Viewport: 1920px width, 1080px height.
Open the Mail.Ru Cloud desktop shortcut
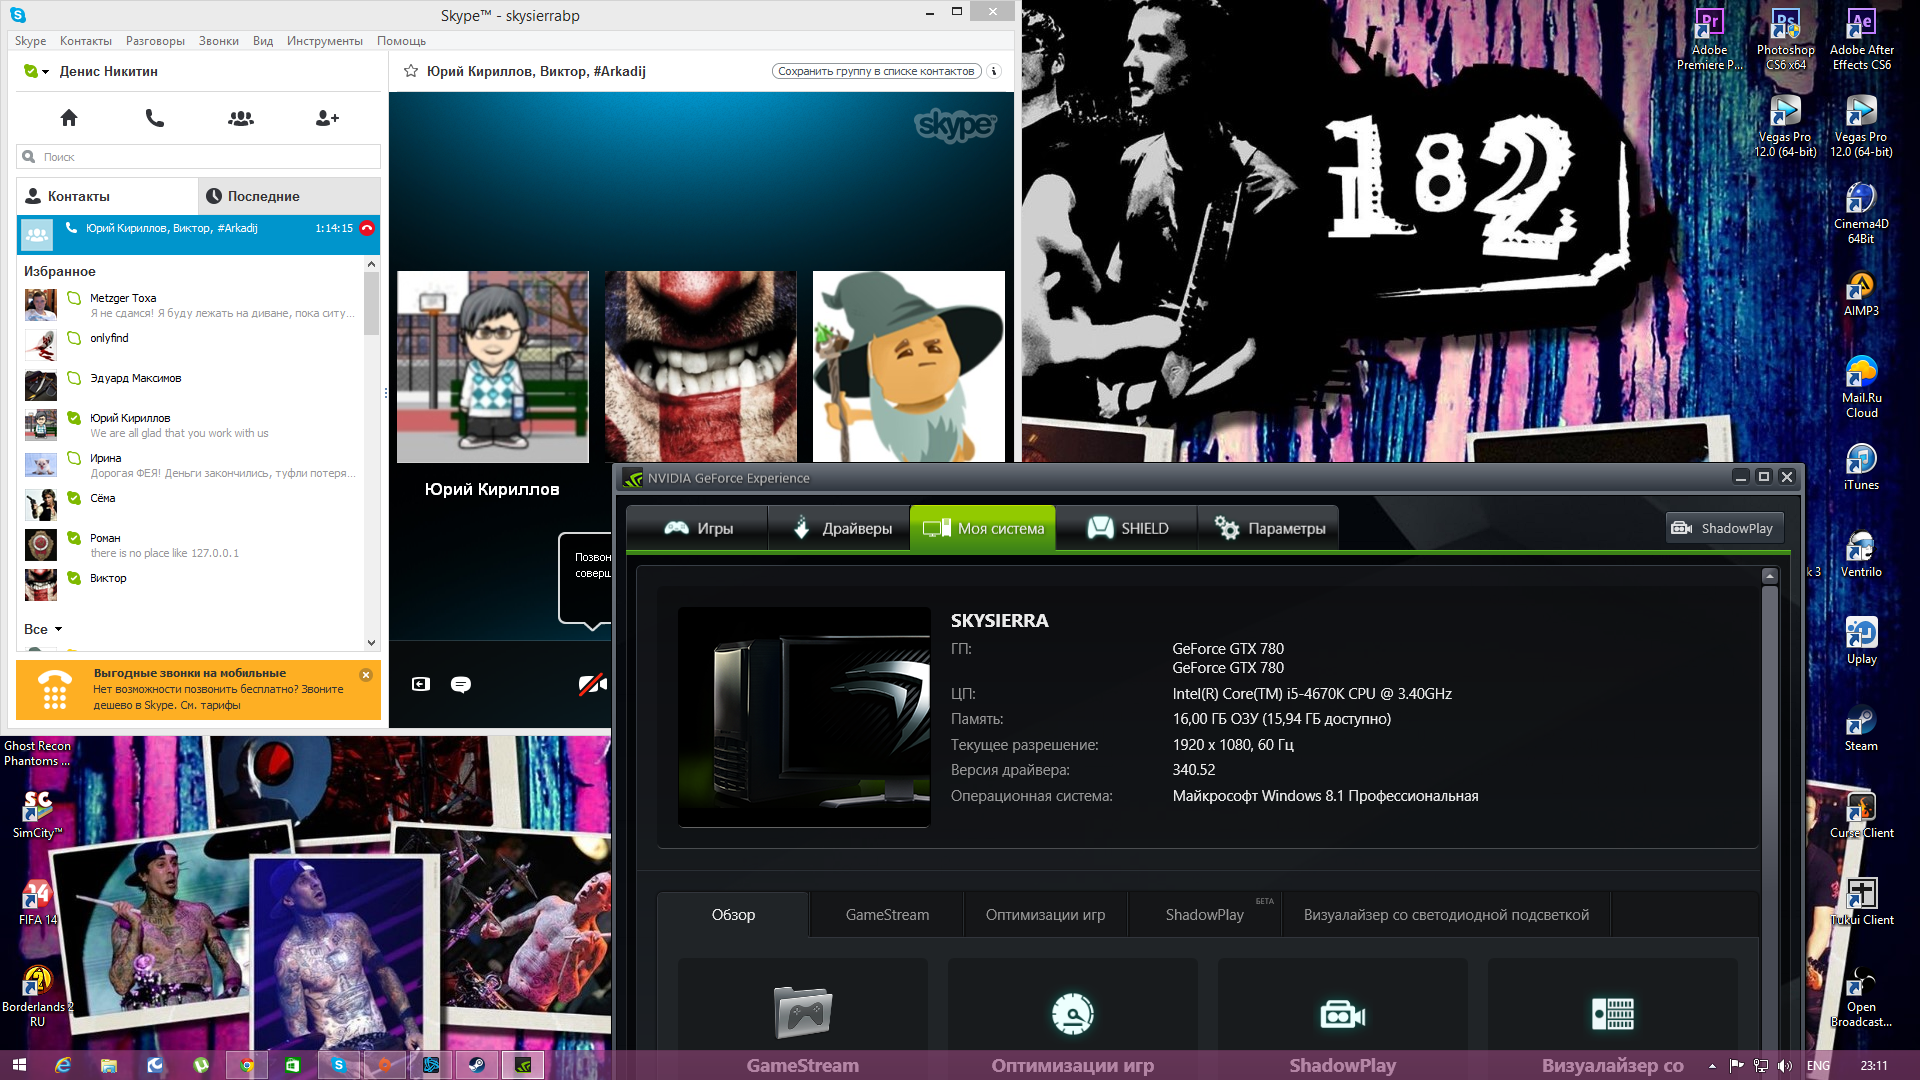(x=1861, y=387)
